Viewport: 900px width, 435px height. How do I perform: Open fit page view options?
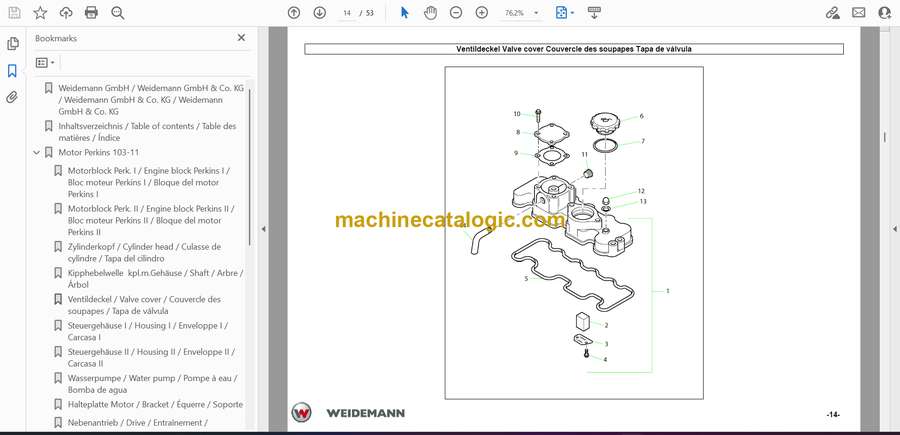[x=565, y=13]
